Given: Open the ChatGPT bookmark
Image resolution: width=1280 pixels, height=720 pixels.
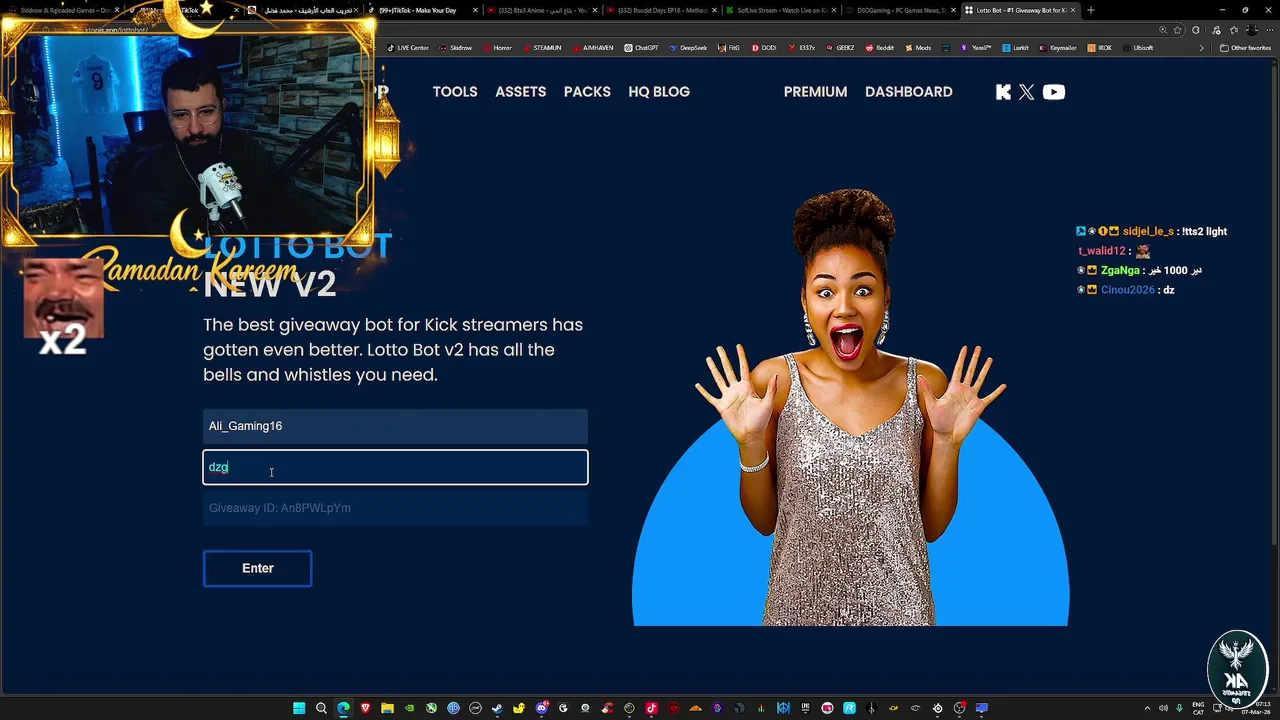Looking at the screenshot, I should [x=641, y=48].
